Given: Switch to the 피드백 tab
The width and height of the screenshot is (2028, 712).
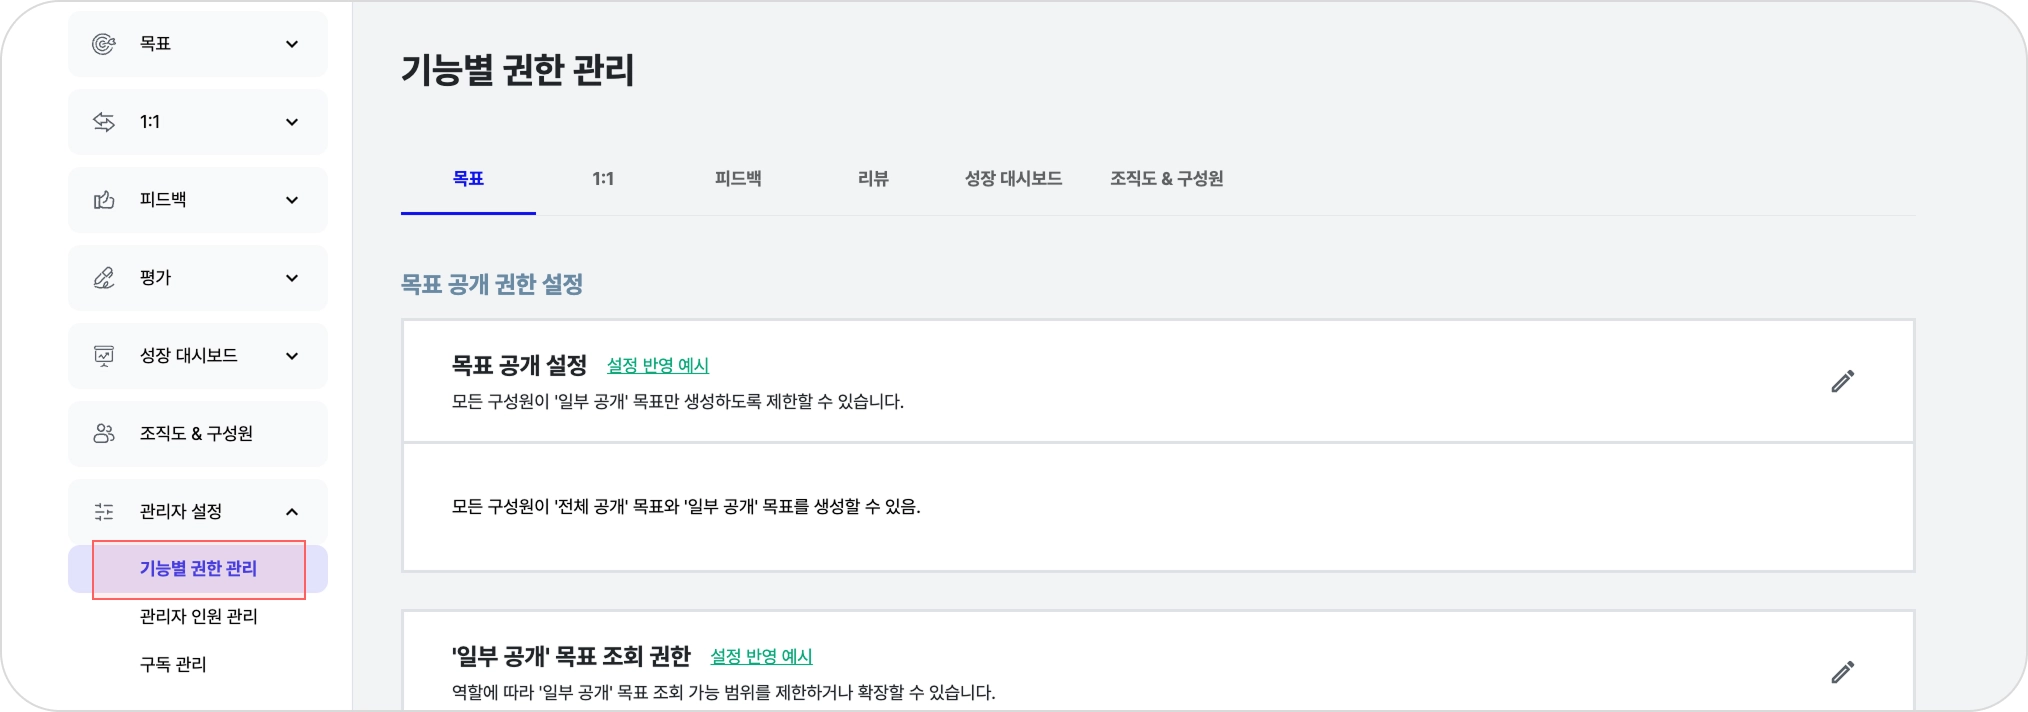Looking at the screenshot, I should [738, 179].
